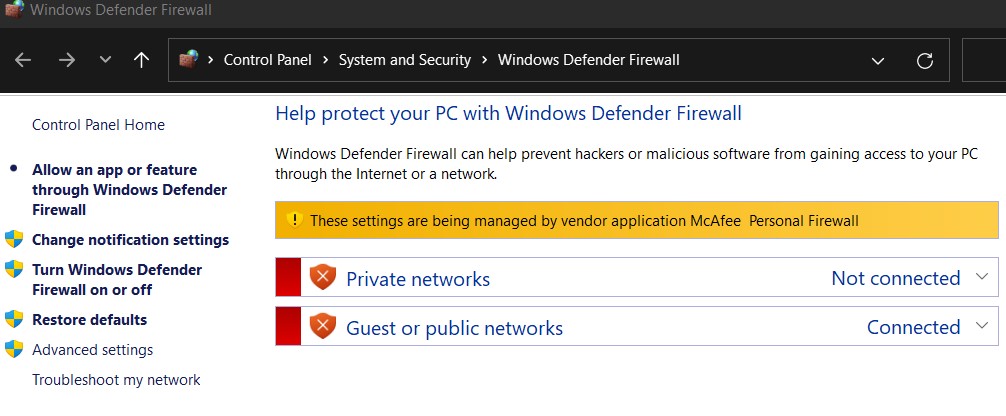1006x416 pixels.
Task: Expand the Guest or public networks section
Action: [x=980, y=326]
